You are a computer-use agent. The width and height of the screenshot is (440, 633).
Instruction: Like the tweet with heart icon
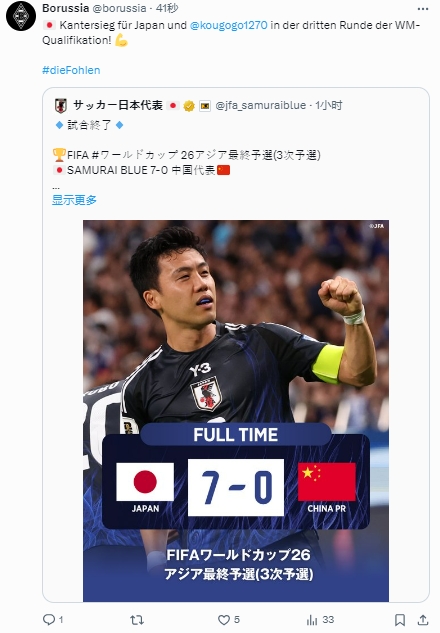click(x=224, y=619)
